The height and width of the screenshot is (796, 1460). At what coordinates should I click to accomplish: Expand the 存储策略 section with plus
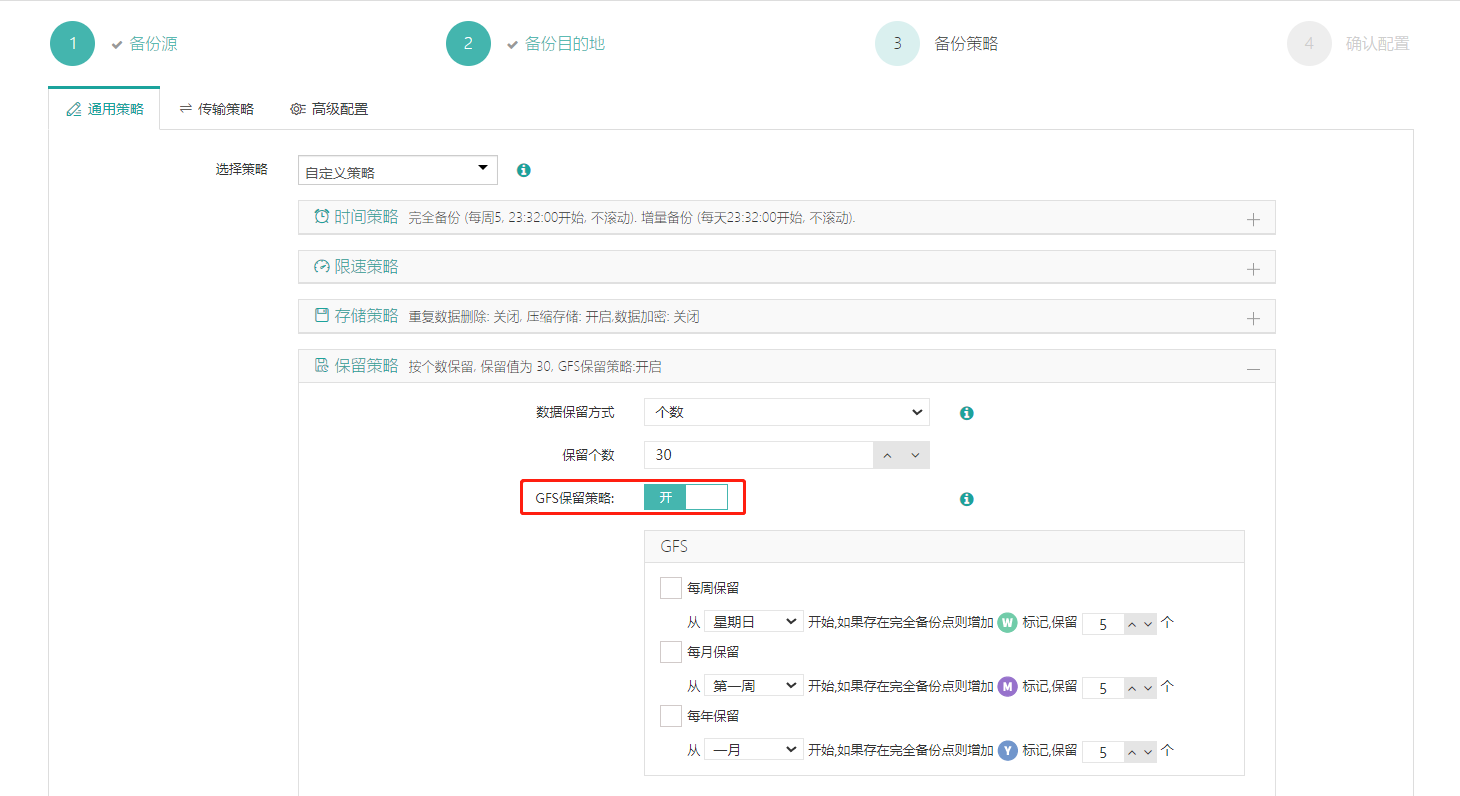[1253, 318]
